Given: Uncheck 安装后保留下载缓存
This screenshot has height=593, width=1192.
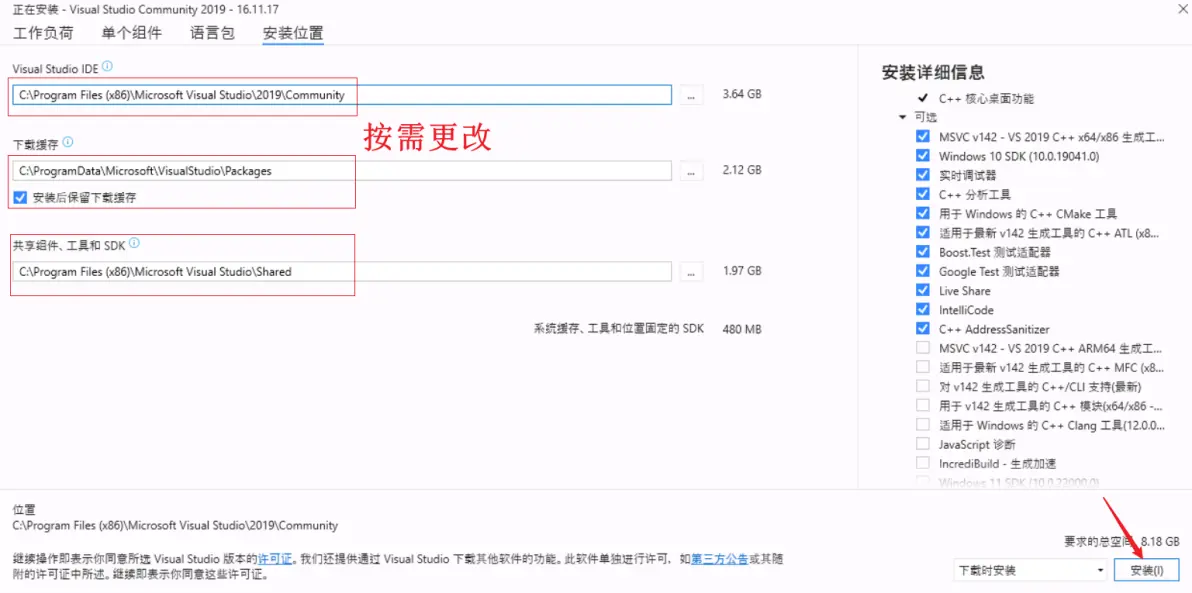Looking at the screenshot, I should pyautogui.click(x=21, y=198).
